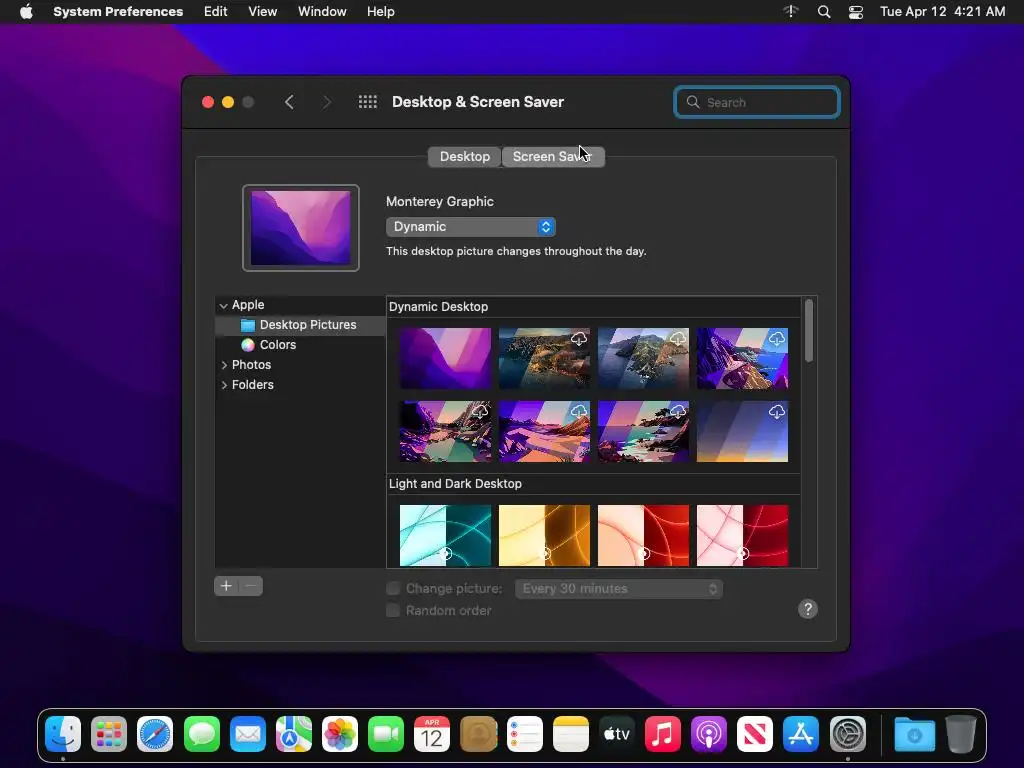Open the Every 30 minutes dropdown
Image resolution: width=1024 pixels, height=768 pixels.
(618, 588)
